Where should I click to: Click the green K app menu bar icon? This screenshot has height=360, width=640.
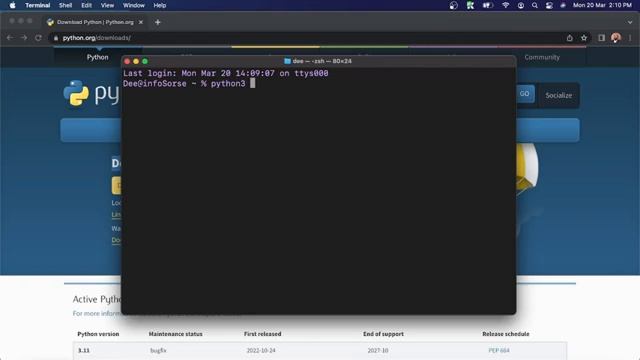pyautogui.click(x=470, y=5)
